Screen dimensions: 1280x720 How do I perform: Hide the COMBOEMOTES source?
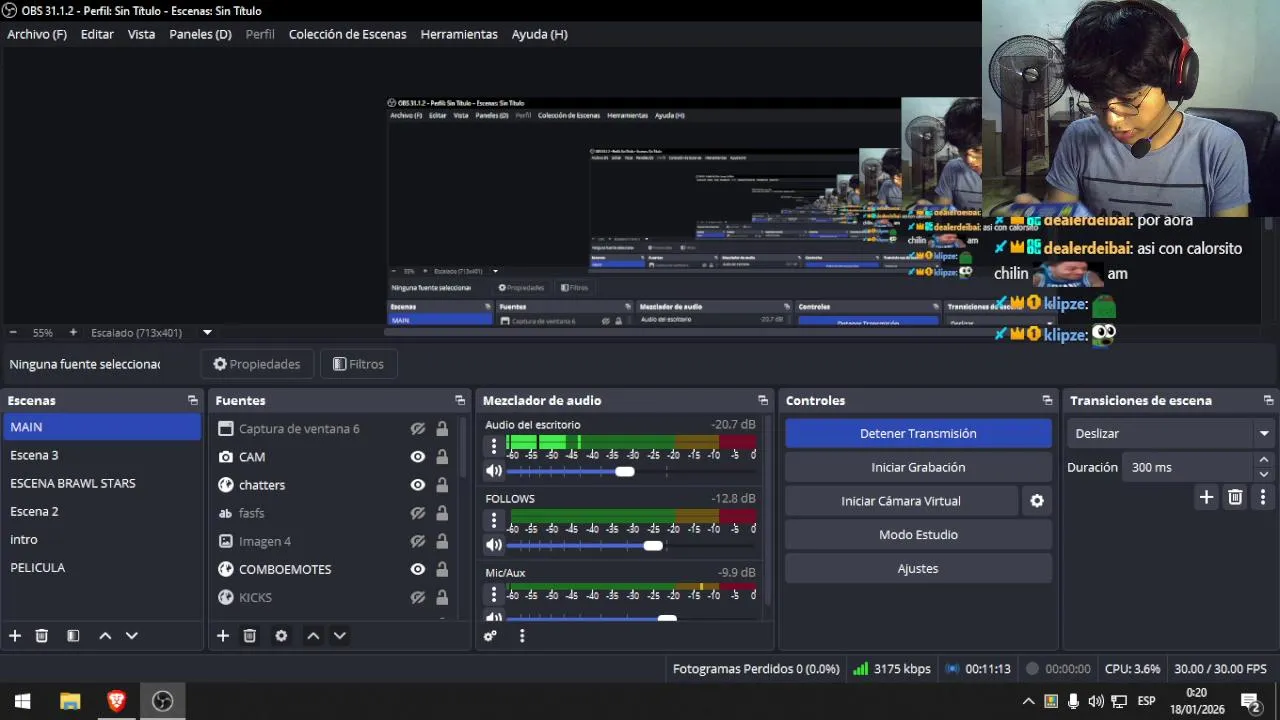pyautogui.click(x=418, y=569)
